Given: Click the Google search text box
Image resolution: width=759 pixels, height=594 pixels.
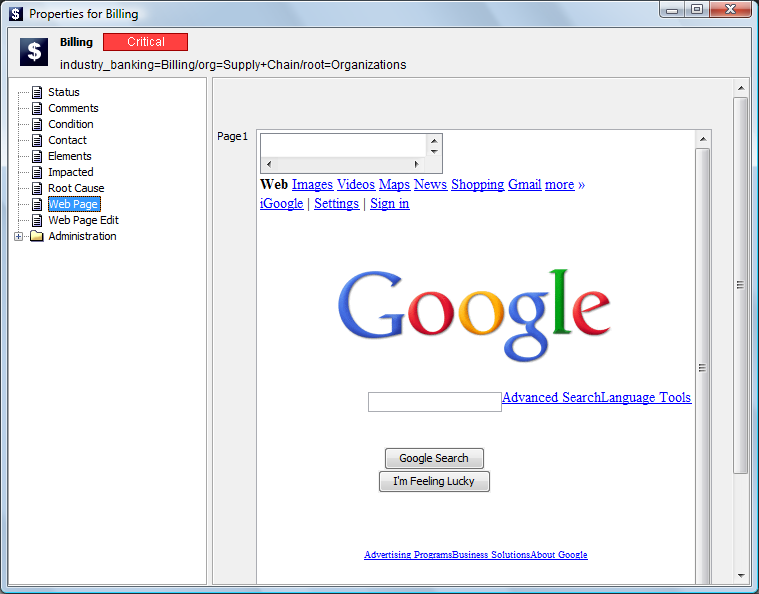Looking at the screenshot, I should pos(435,402).
